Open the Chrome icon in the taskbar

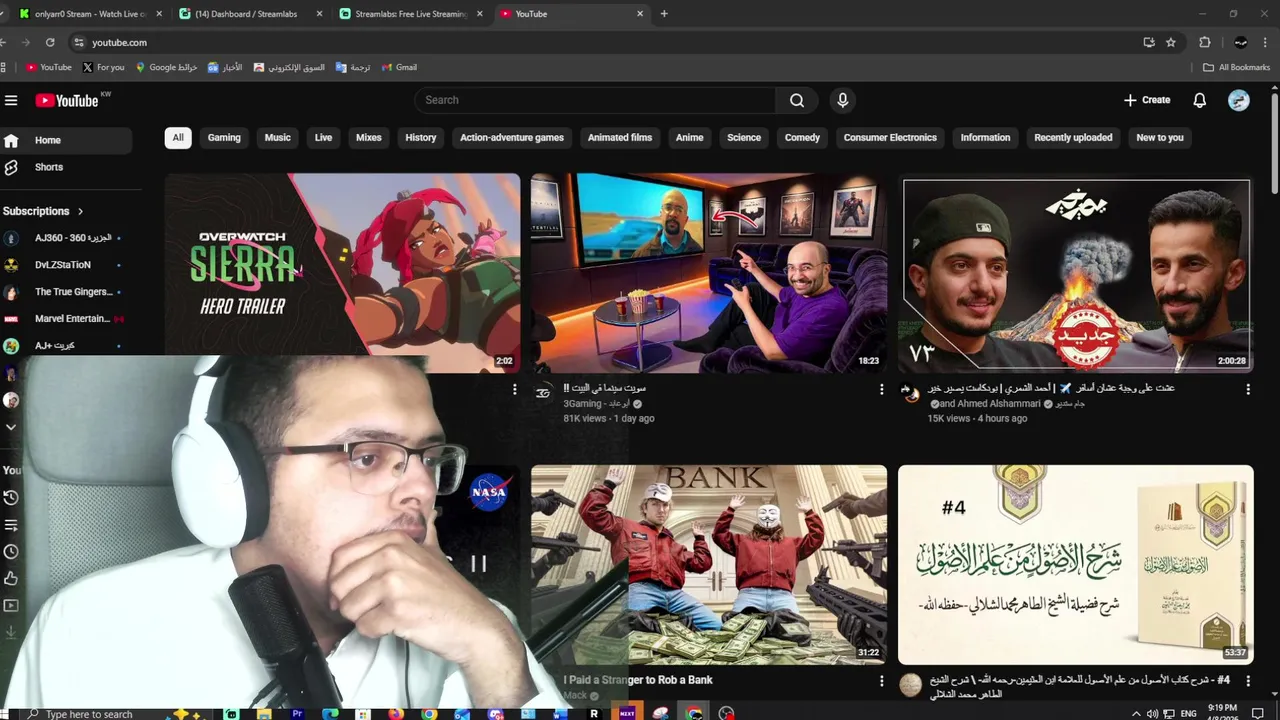pos(429,713)
